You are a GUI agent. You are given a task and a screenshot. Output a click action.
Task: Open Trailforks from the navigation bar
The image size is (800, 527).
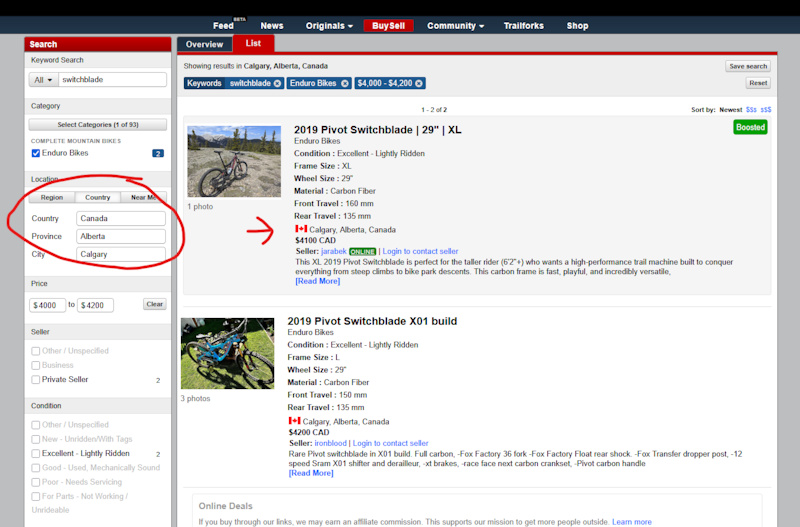coord(523,26)
